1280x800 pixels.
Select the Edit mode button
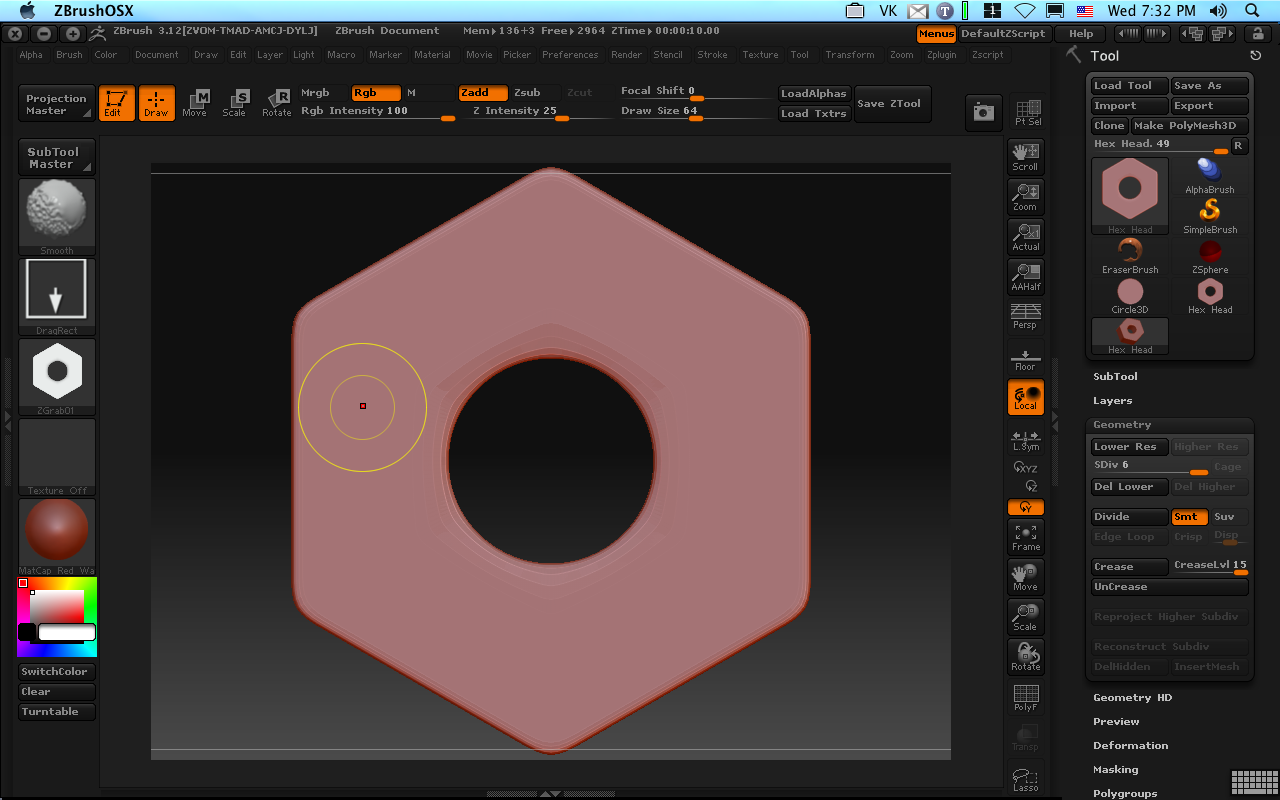coord(117,103)
